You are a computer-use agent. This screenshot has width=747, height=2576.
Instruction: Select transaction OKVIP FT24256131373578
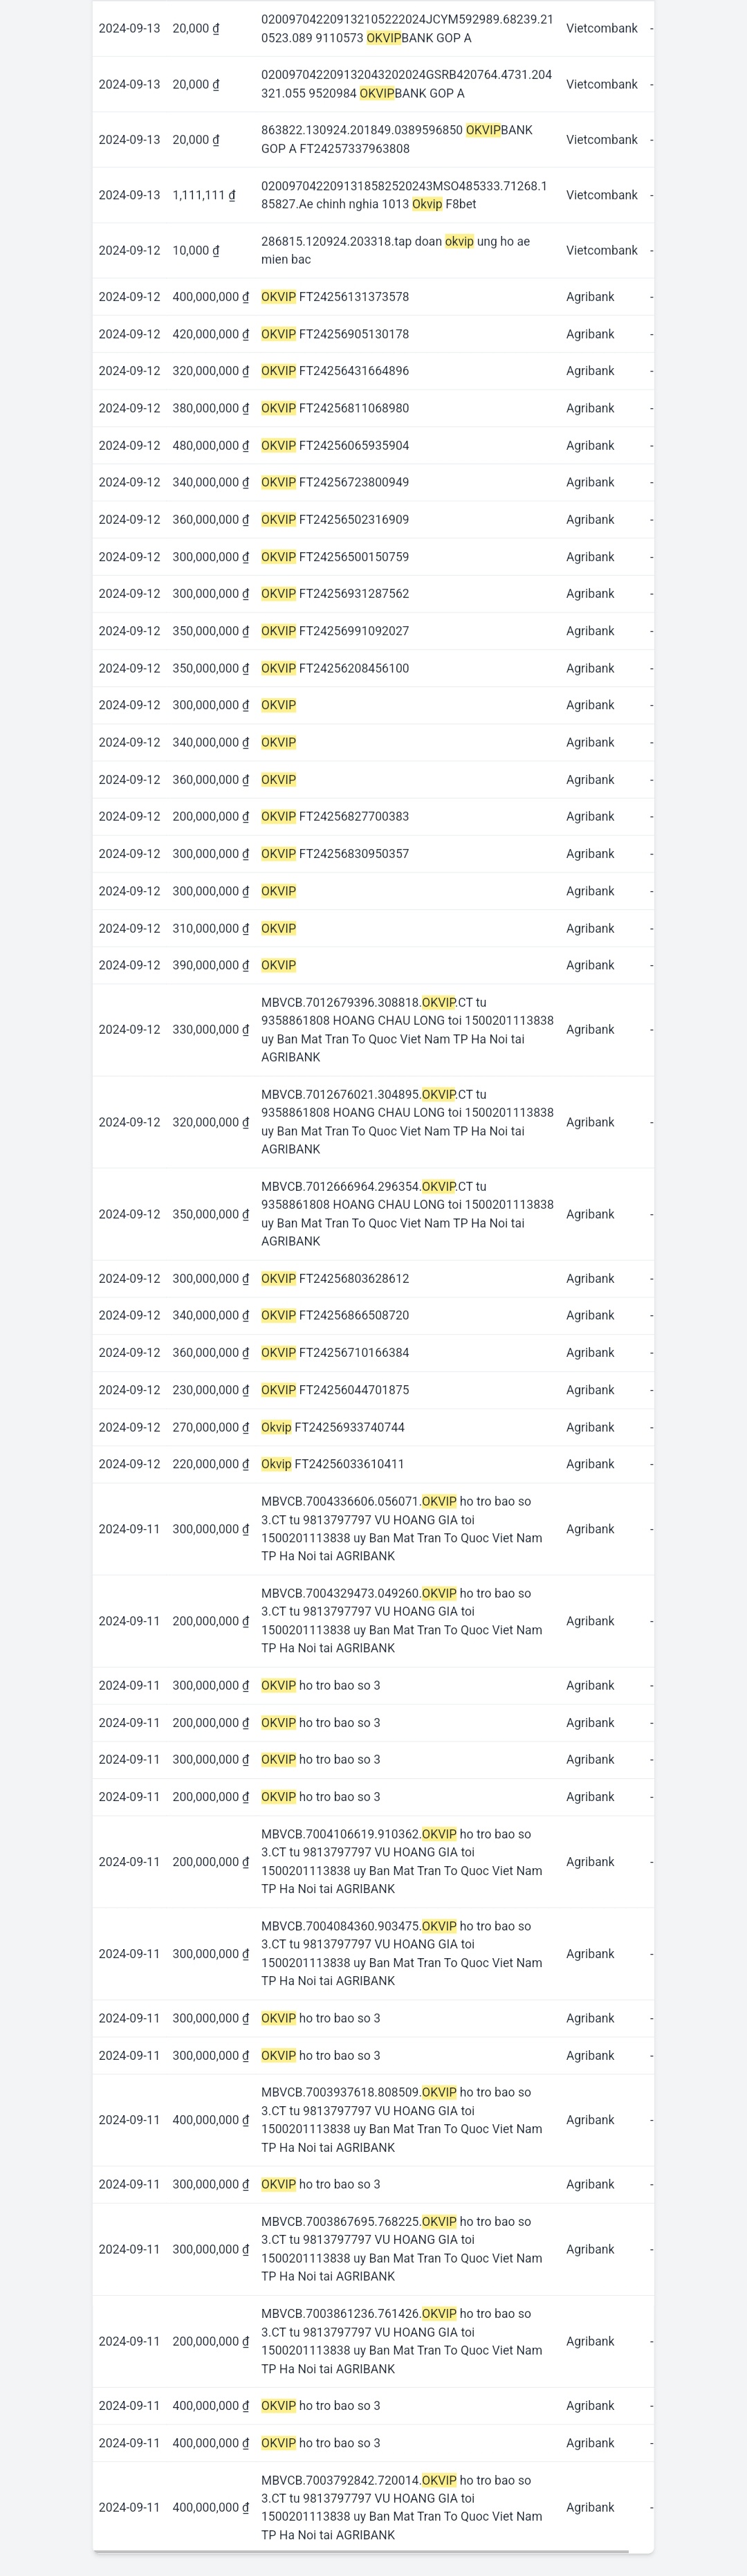point(335,297)
